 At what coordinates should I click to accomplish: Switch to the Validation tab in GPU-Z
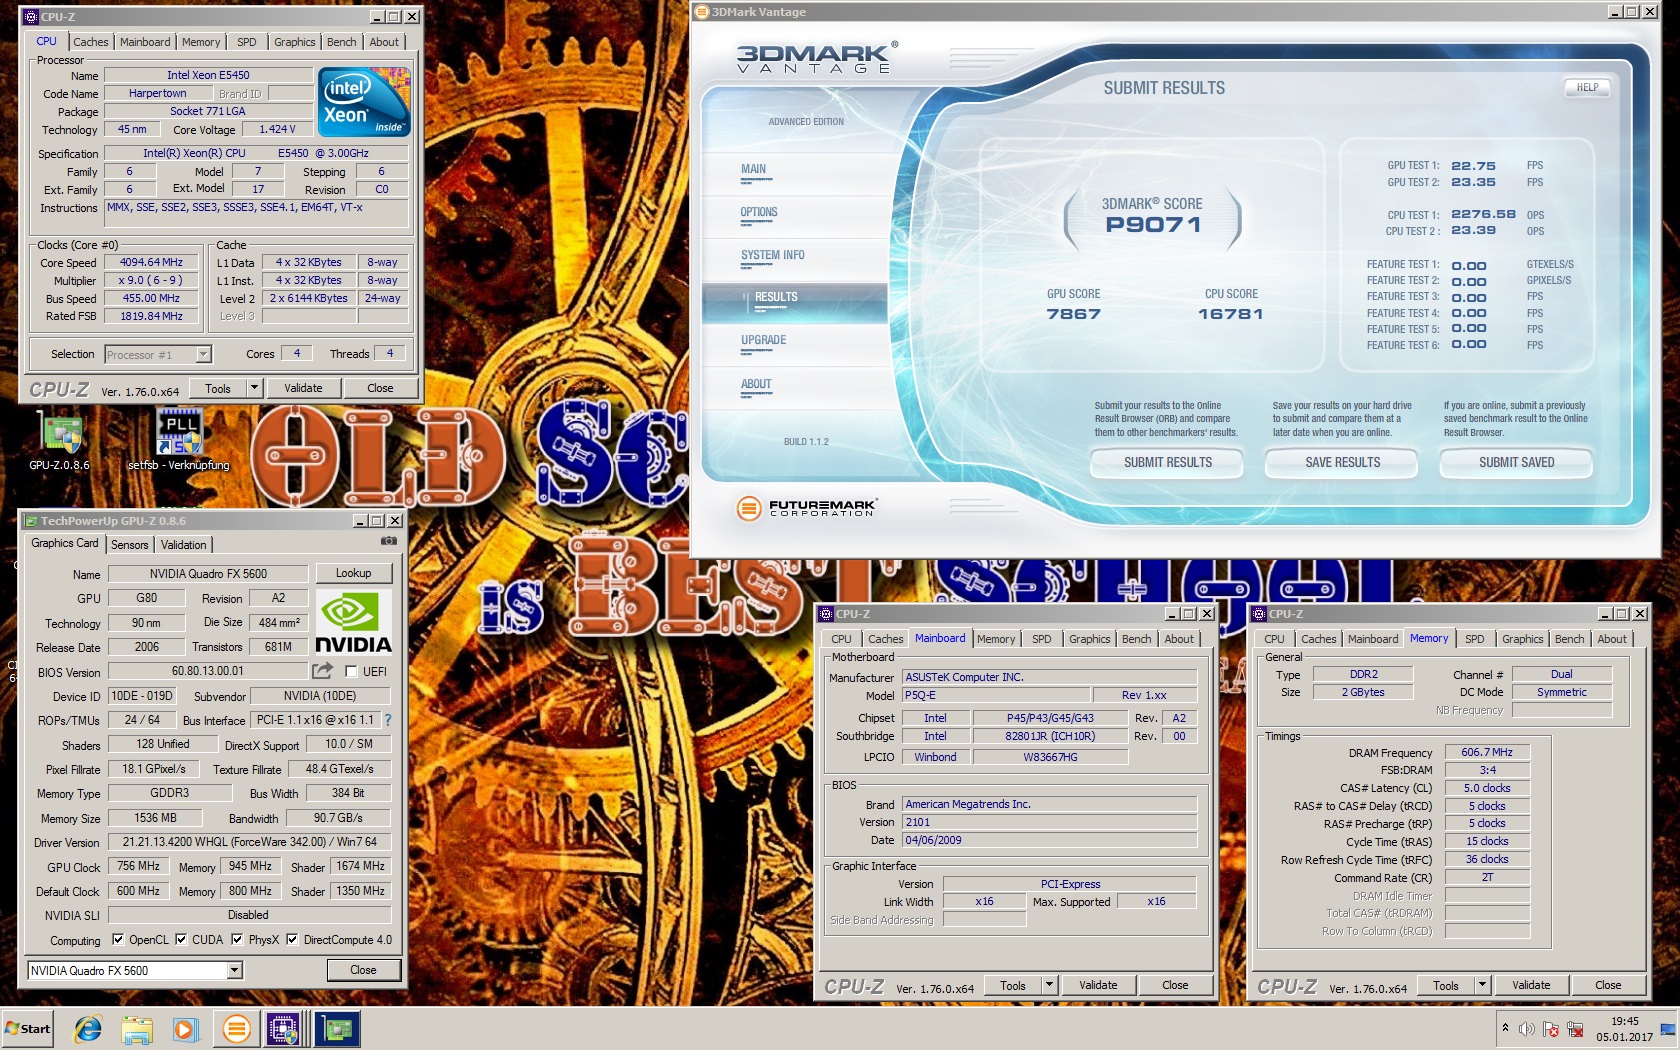(184, 545)
